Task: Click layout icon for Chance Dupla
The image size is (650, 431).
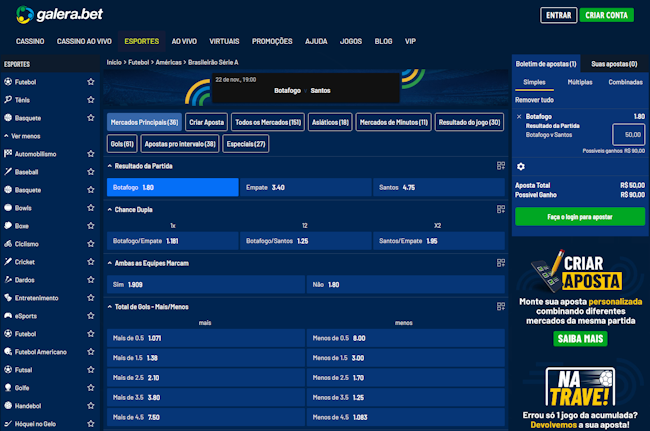Action: 501,209
